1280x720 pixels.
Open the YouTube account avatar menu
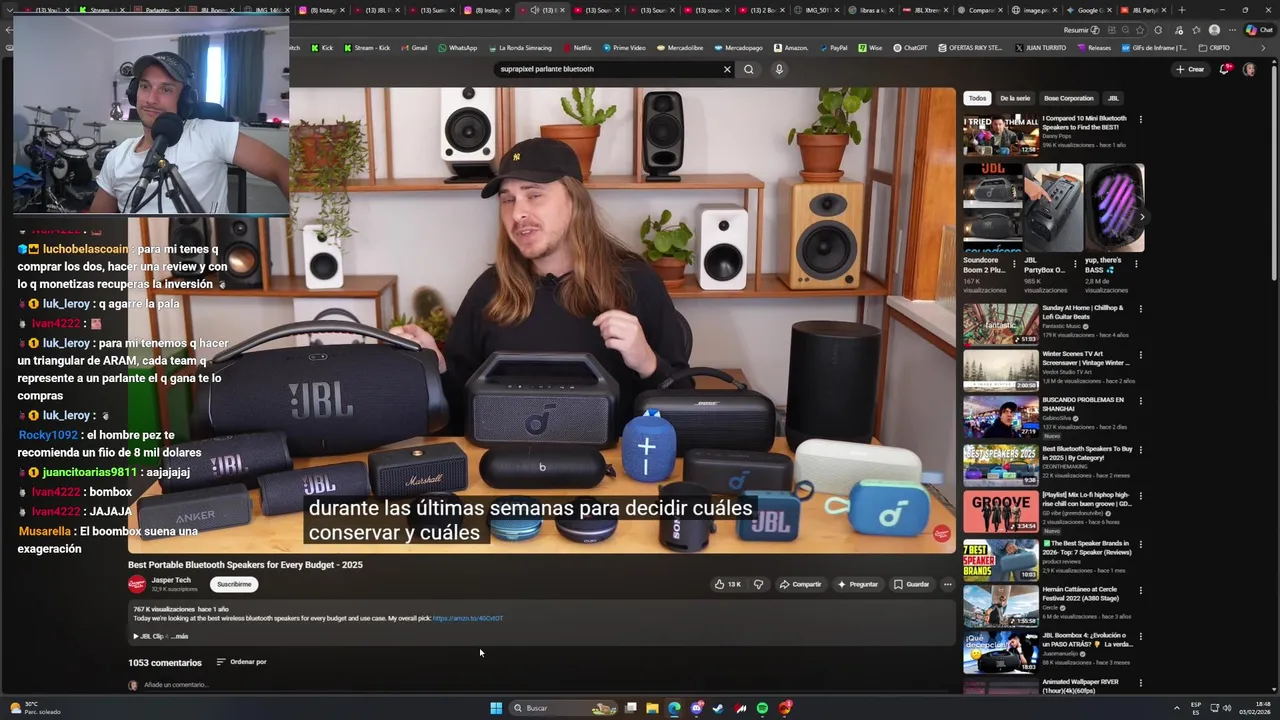click(x=1249, y=69)
